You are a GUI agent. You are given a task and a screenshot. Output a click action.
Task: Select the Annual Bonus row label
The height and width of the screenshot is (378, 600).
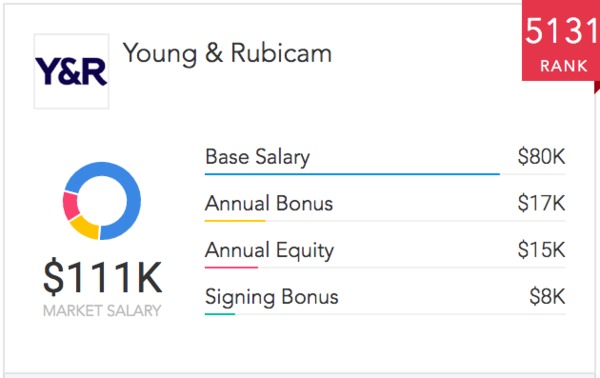[269, 203]
